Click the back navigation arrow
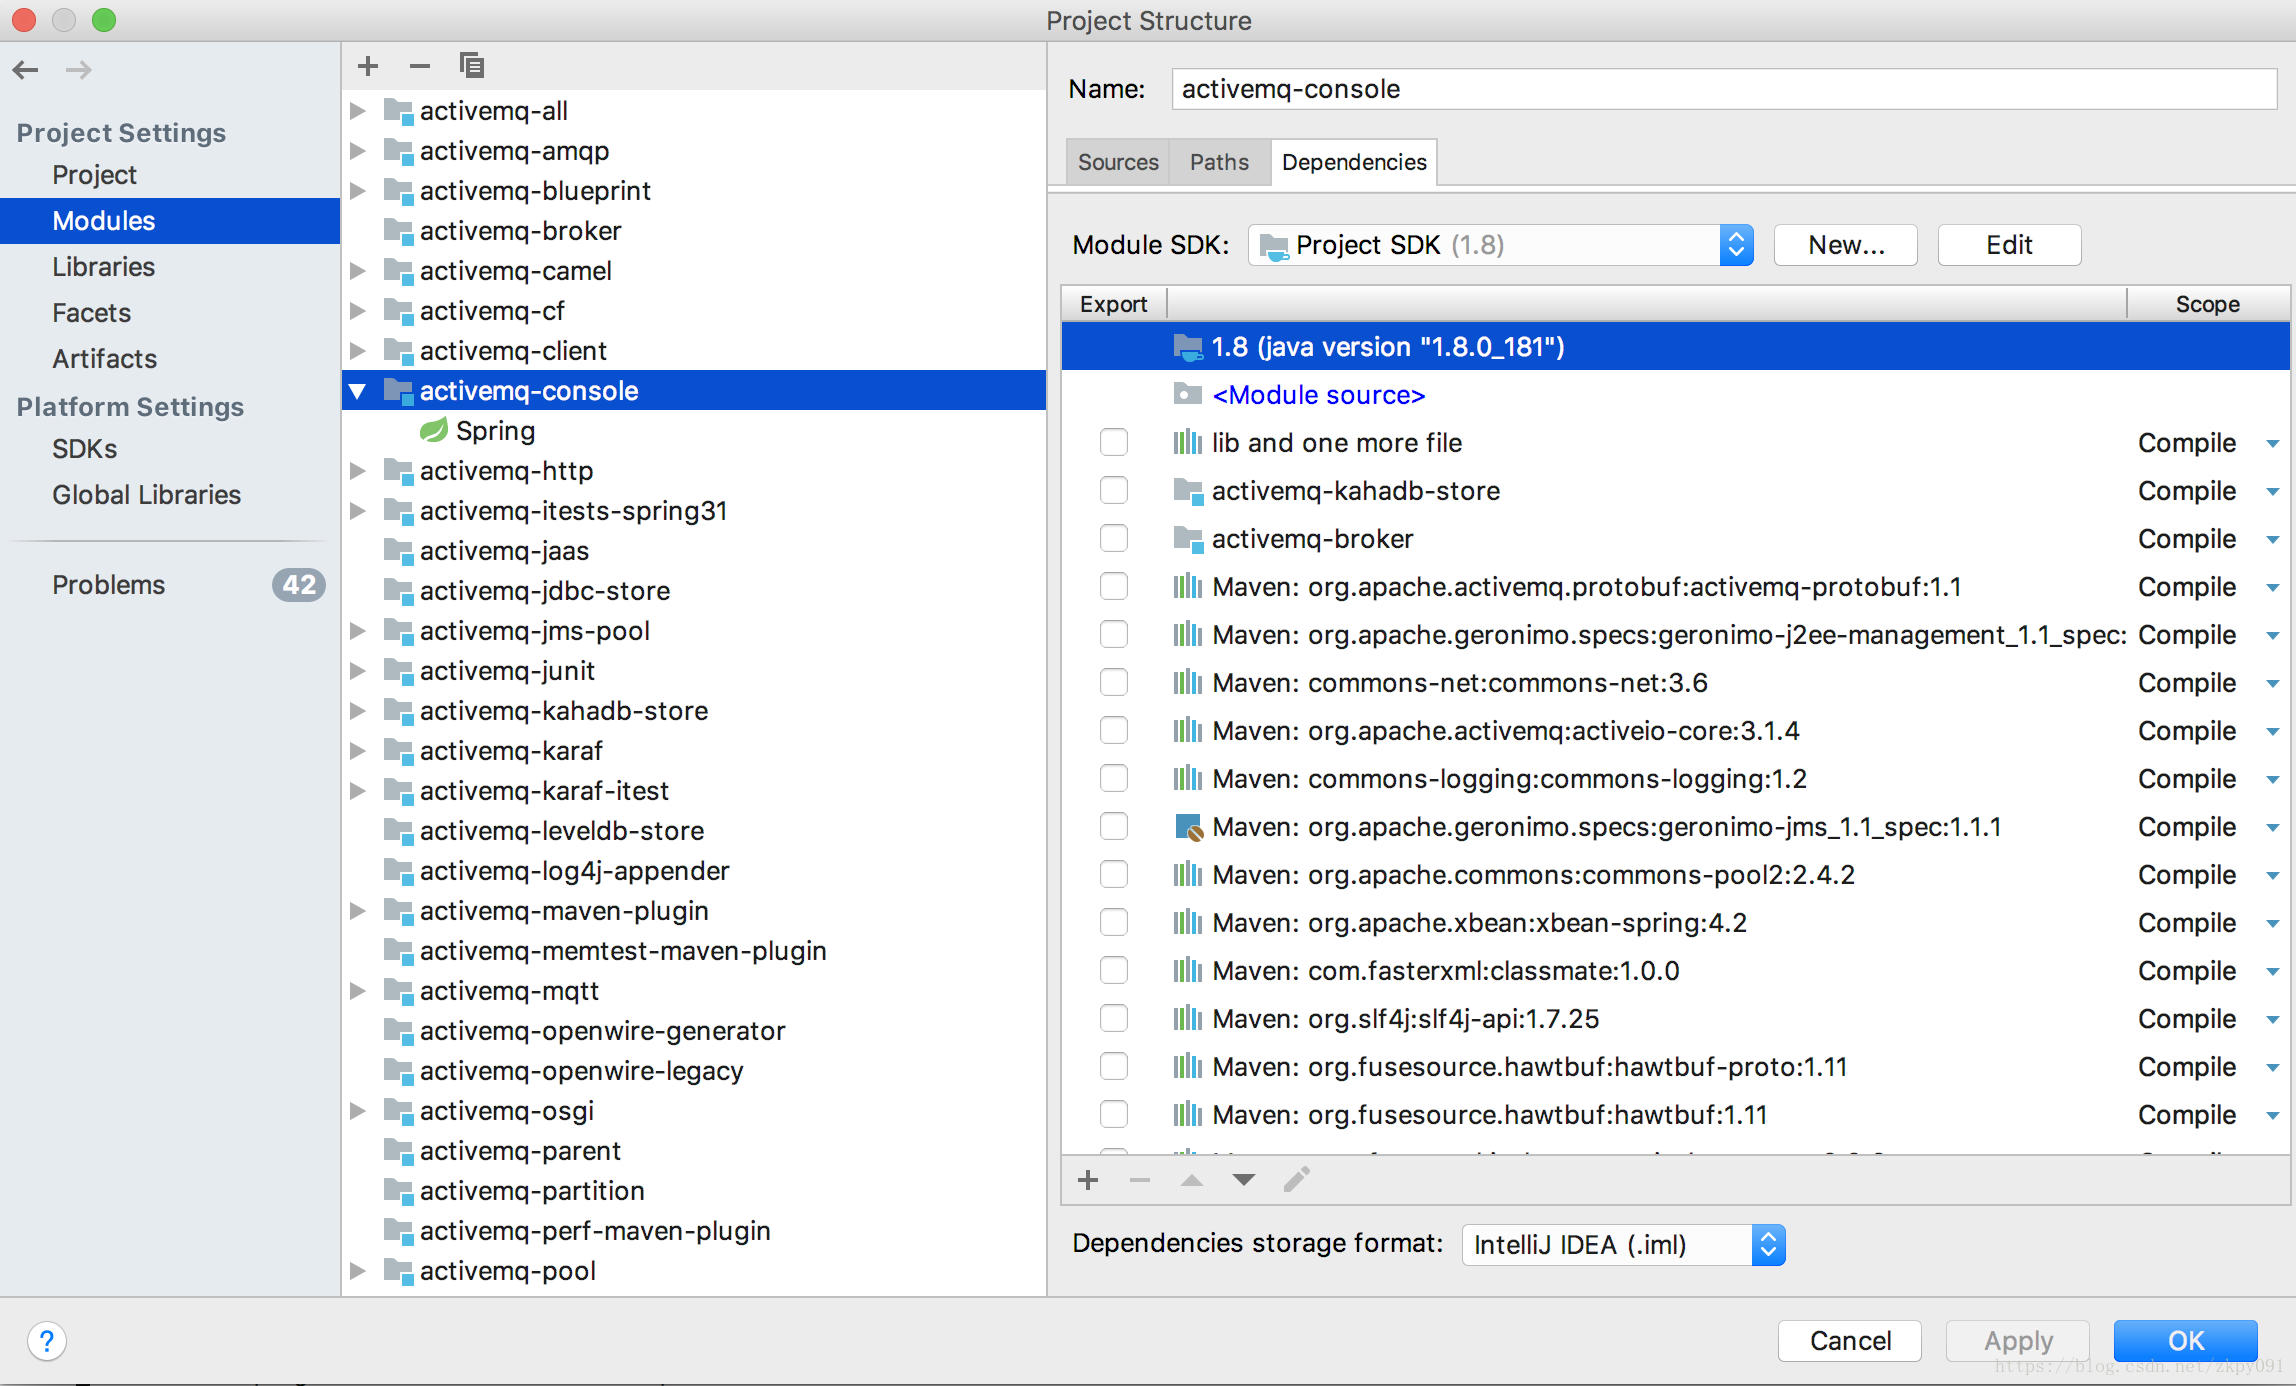Image resolution: width=2296 pixels, height=1386 pixels. click(26, 70)
